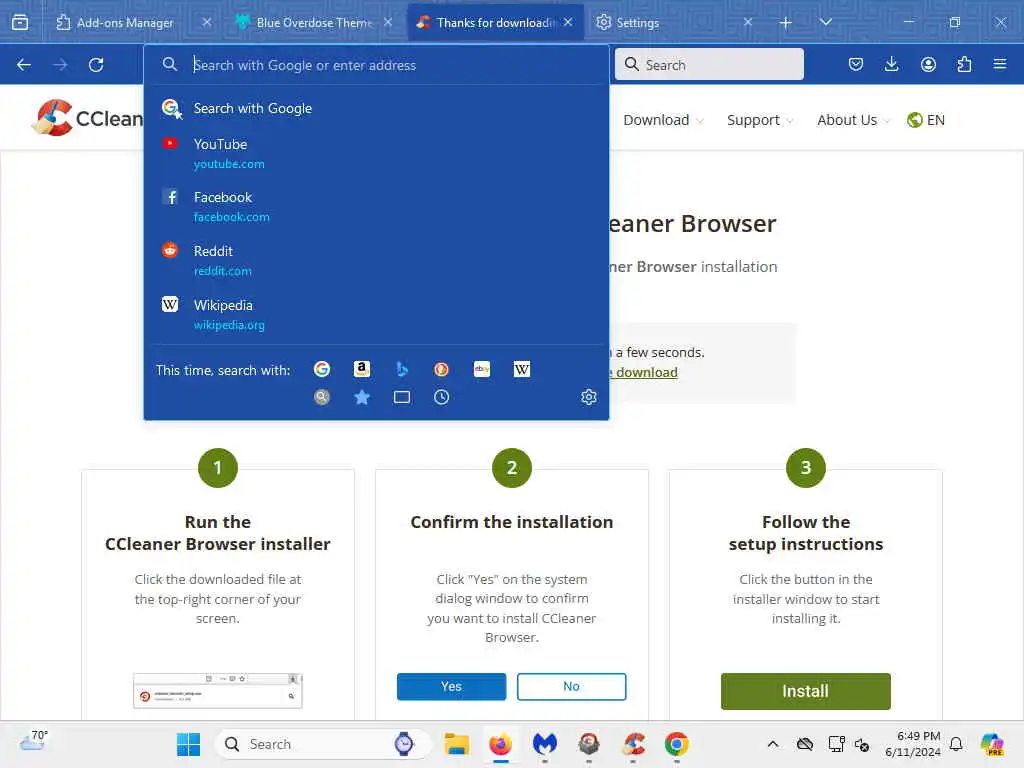1024x768 pixels.
Task: Click the toolbar Search box
Action: click(709, 64)
